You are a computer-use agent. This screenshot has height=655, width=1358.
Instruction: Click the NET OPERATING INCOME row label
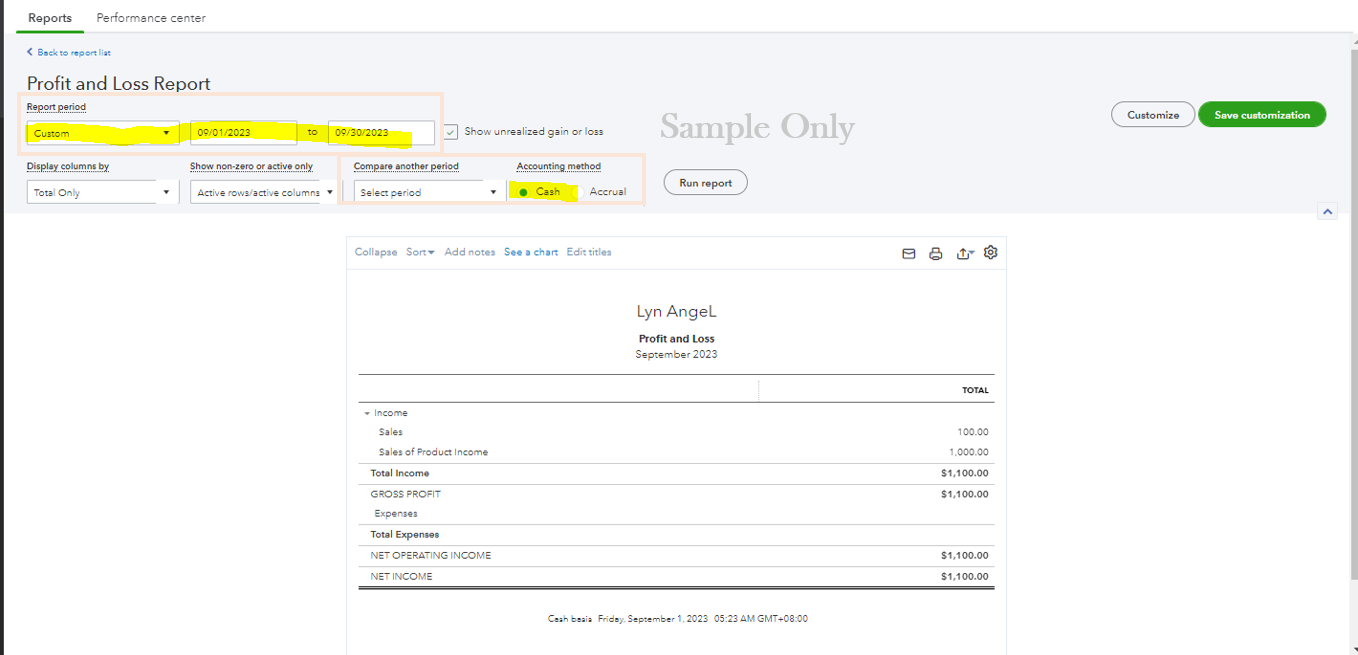click(431, 555)
